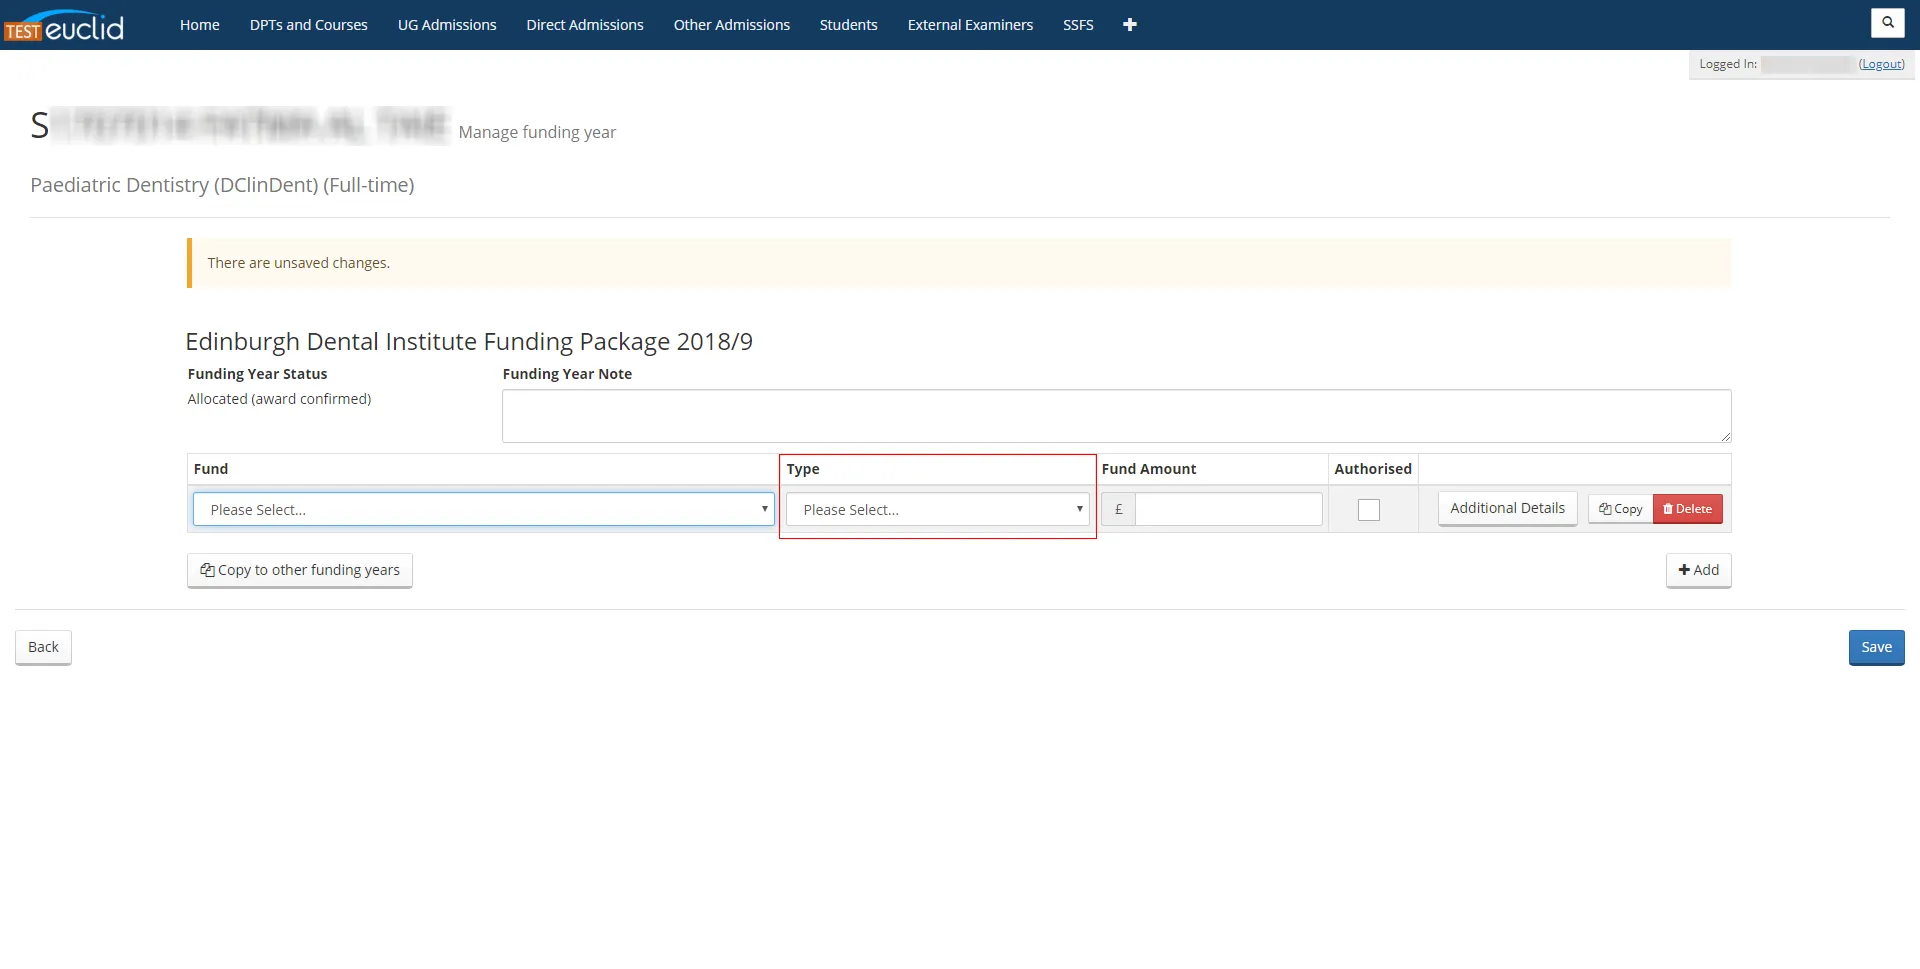Go to DPTs and Courses

tap(309, 25)
